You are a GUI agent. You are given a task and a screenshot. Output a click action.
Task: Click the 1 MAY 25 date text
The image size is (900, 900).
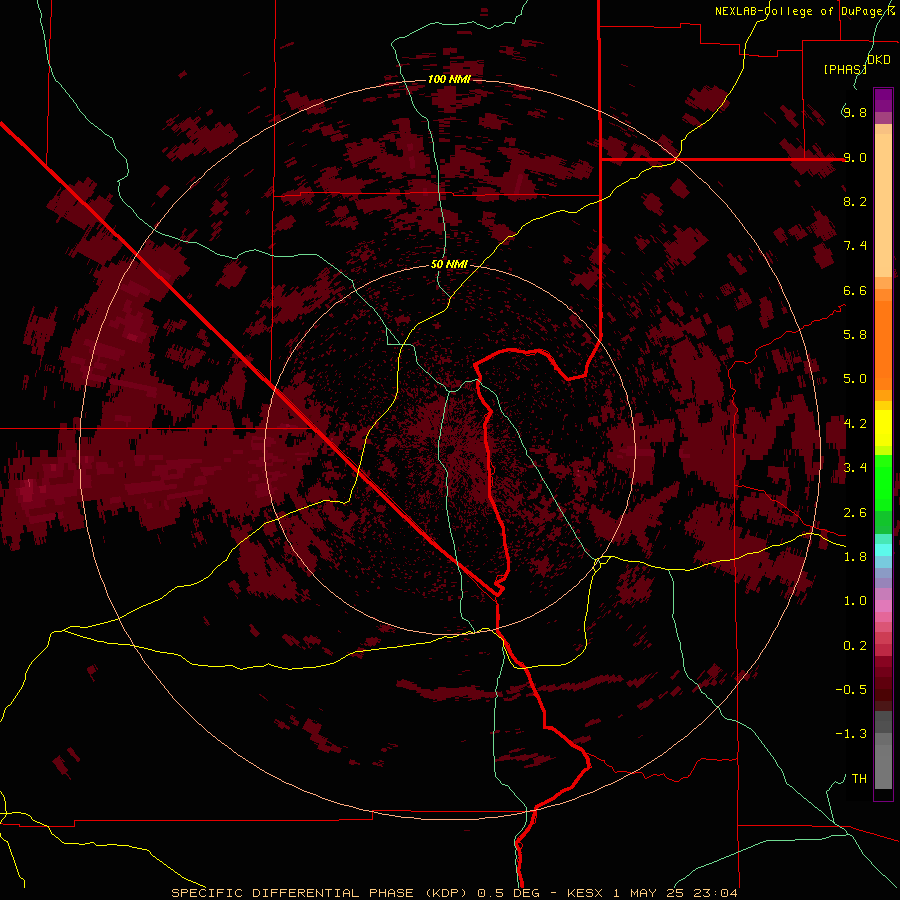click(649, 893)
